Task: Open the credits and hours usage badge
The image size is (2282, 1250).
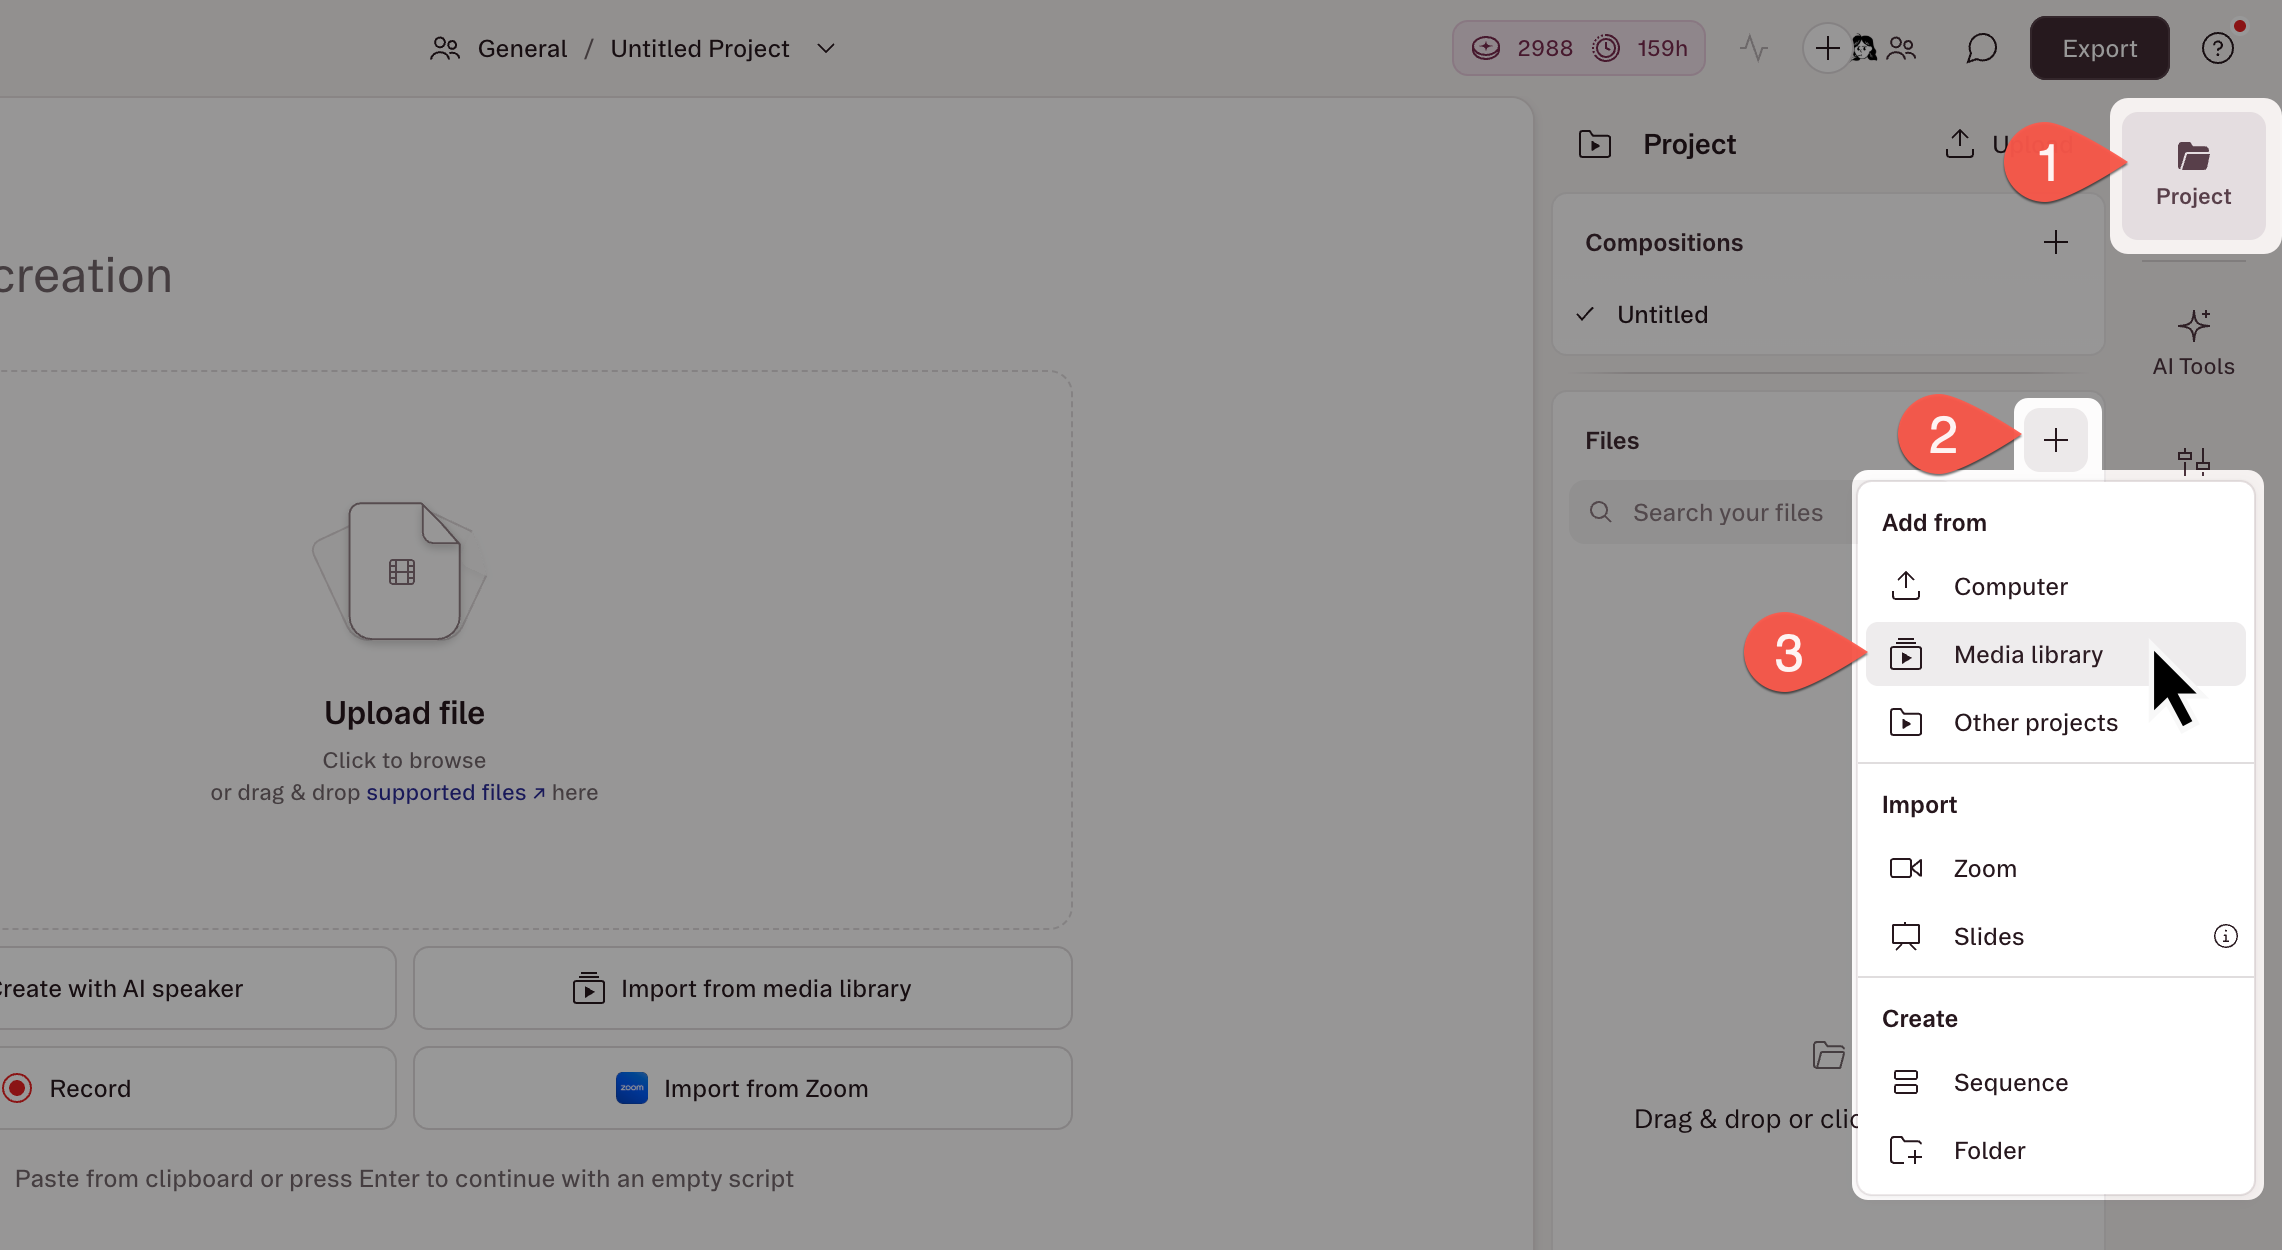Action: coord(1578,48)
